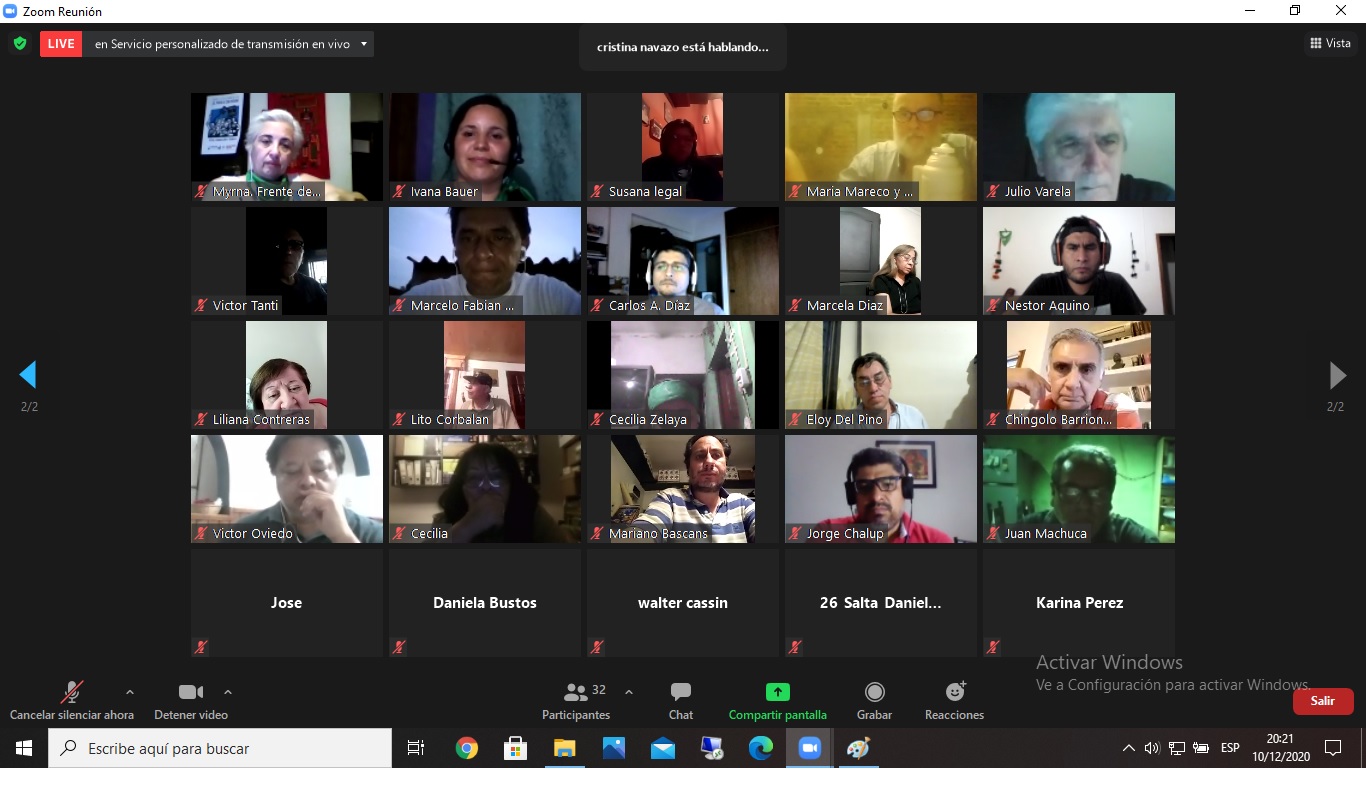Viewport: 1366px width, 800px height.
Task: Open File Explorer from the taskbar
Action: coord(565,748)
